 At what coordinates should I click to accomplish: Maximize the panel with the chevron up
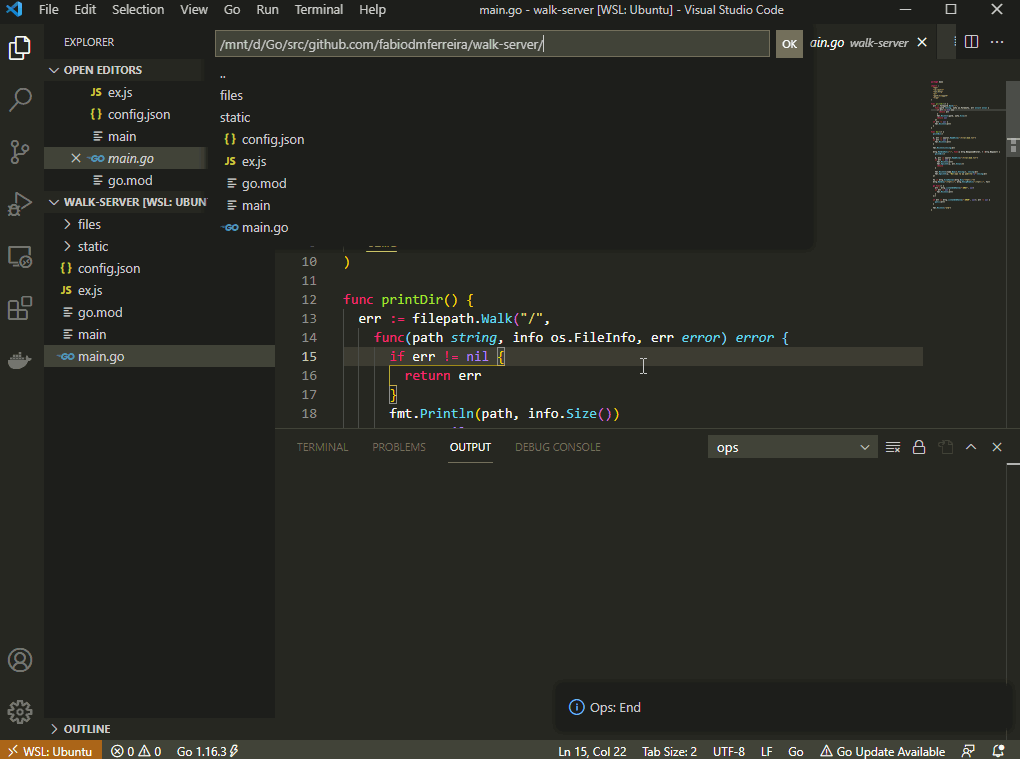click(971, 447)
